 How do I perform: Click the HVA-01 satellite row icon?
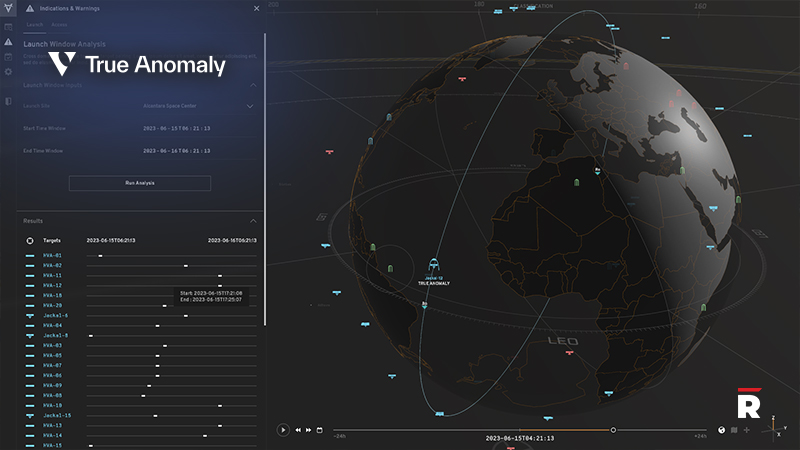click(x=30, y=256)
